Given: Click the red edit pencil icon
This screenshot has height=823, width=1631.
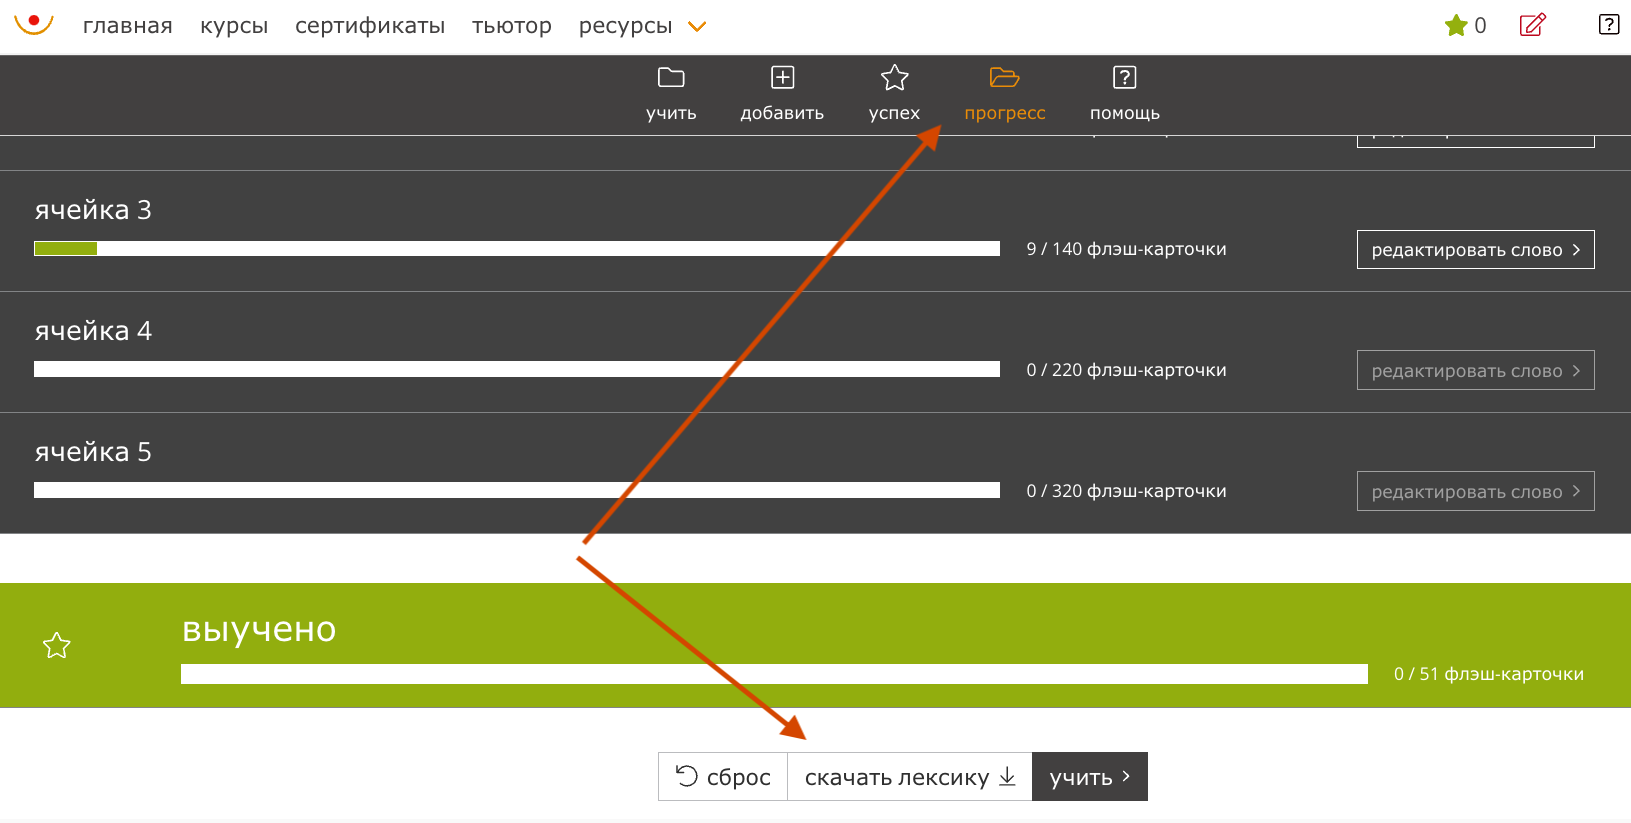Looking at the screenshot, I should (1533, 24).
